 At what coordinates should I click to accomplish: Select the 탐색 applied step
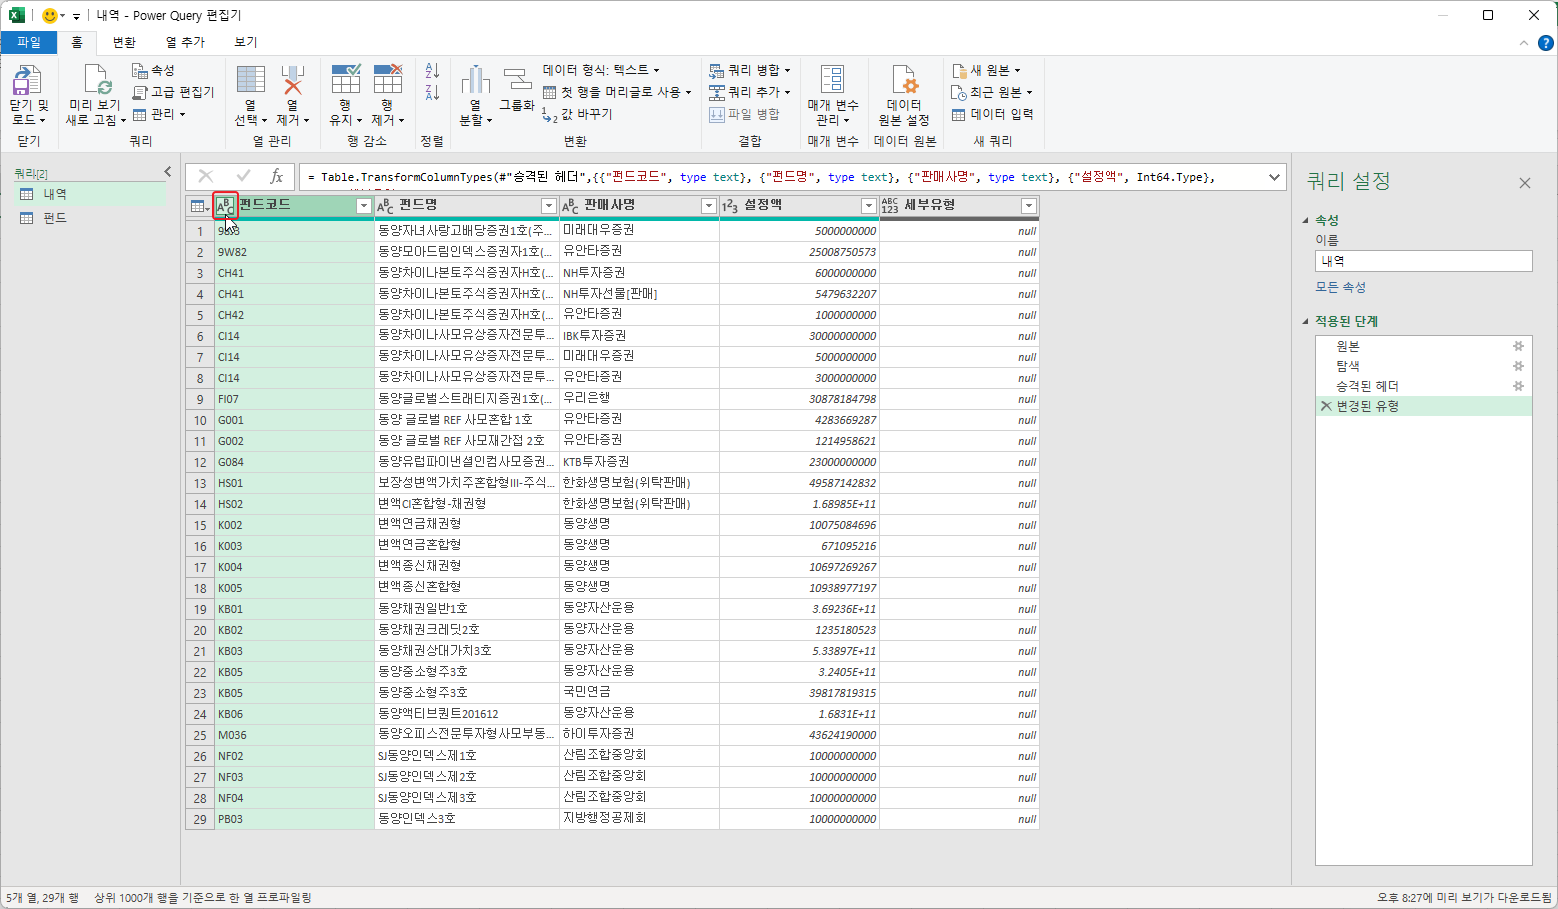(1423, 366)
